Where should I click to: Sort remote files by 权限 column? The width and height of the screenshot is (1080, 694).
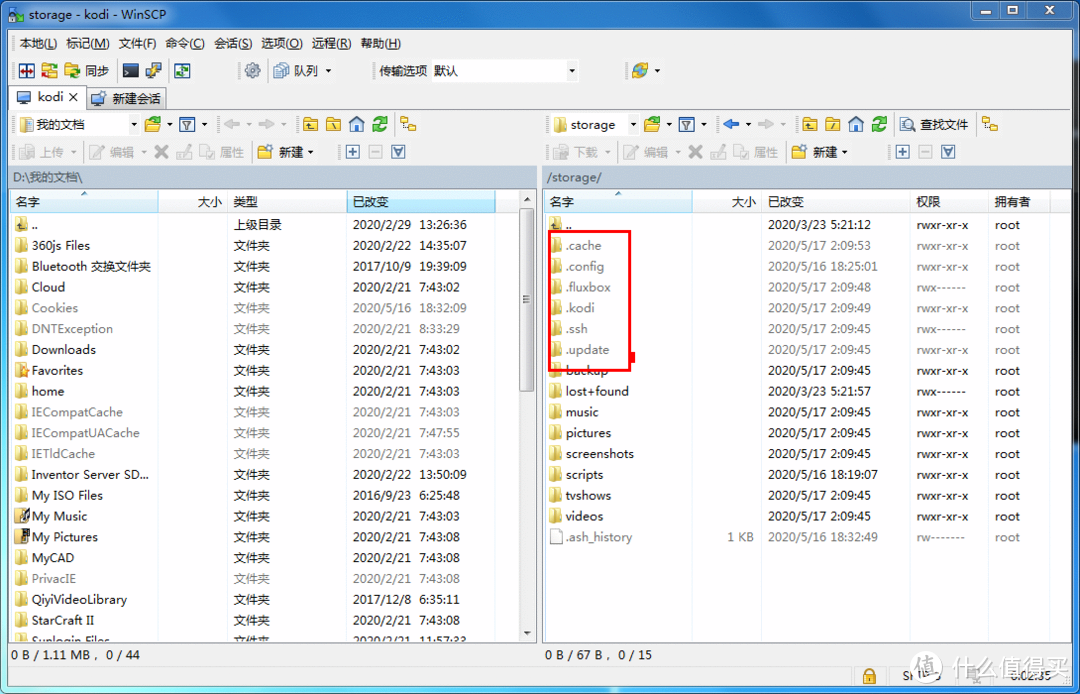948,202
